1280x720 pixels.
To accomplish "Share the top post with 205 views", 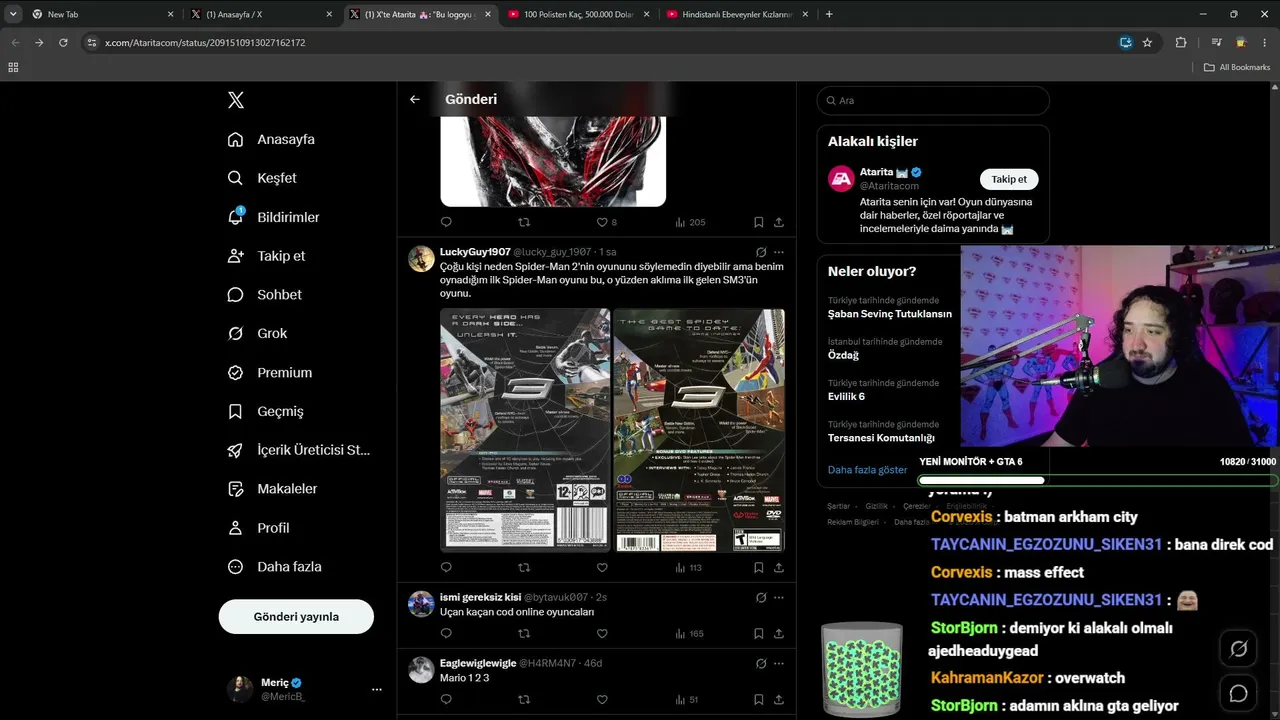I will coord(779,222).
